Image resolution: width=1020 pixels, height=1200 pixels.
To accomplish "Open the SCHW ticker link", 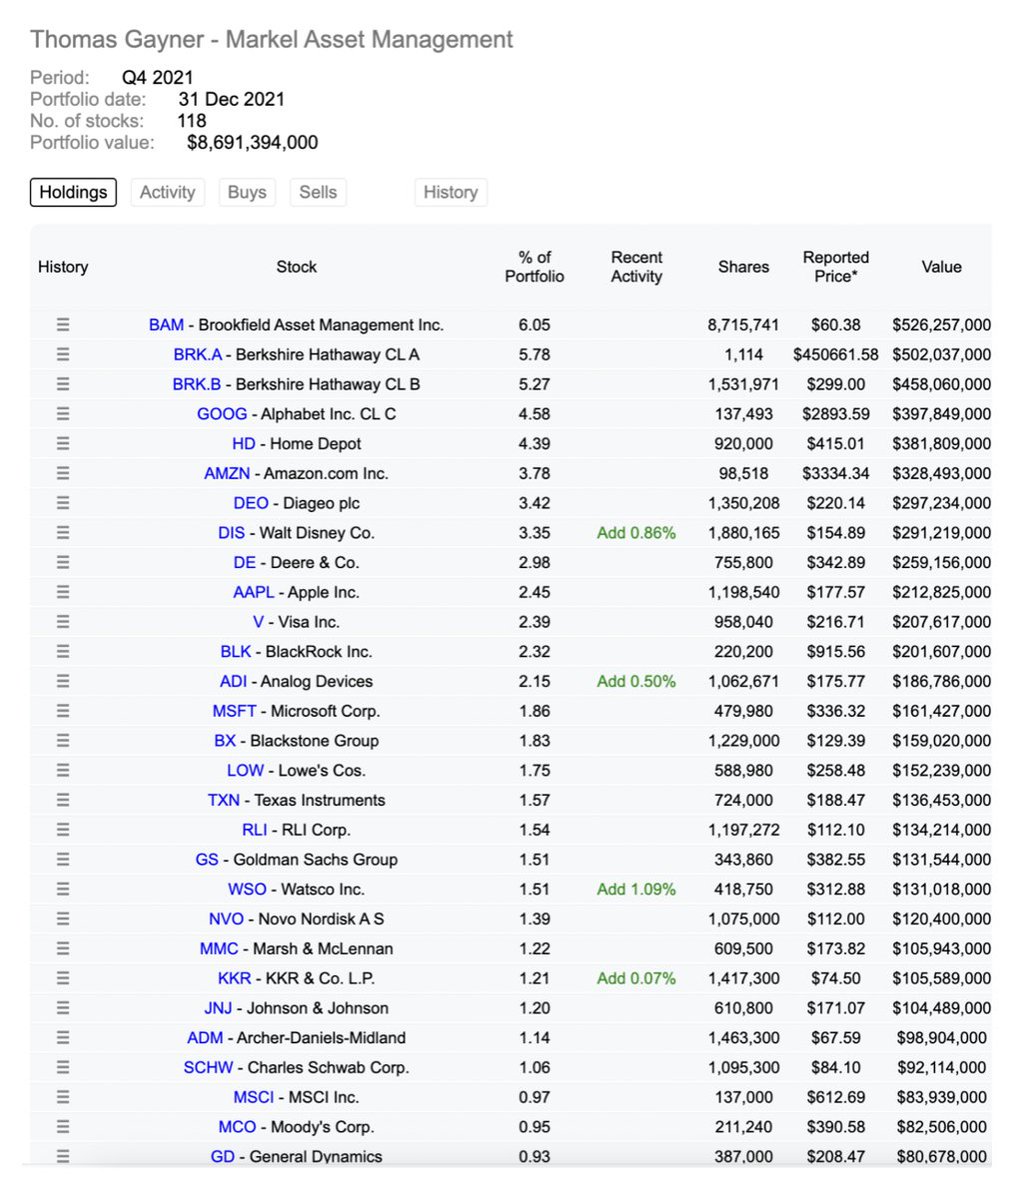I will click(x=208, y=1068).
